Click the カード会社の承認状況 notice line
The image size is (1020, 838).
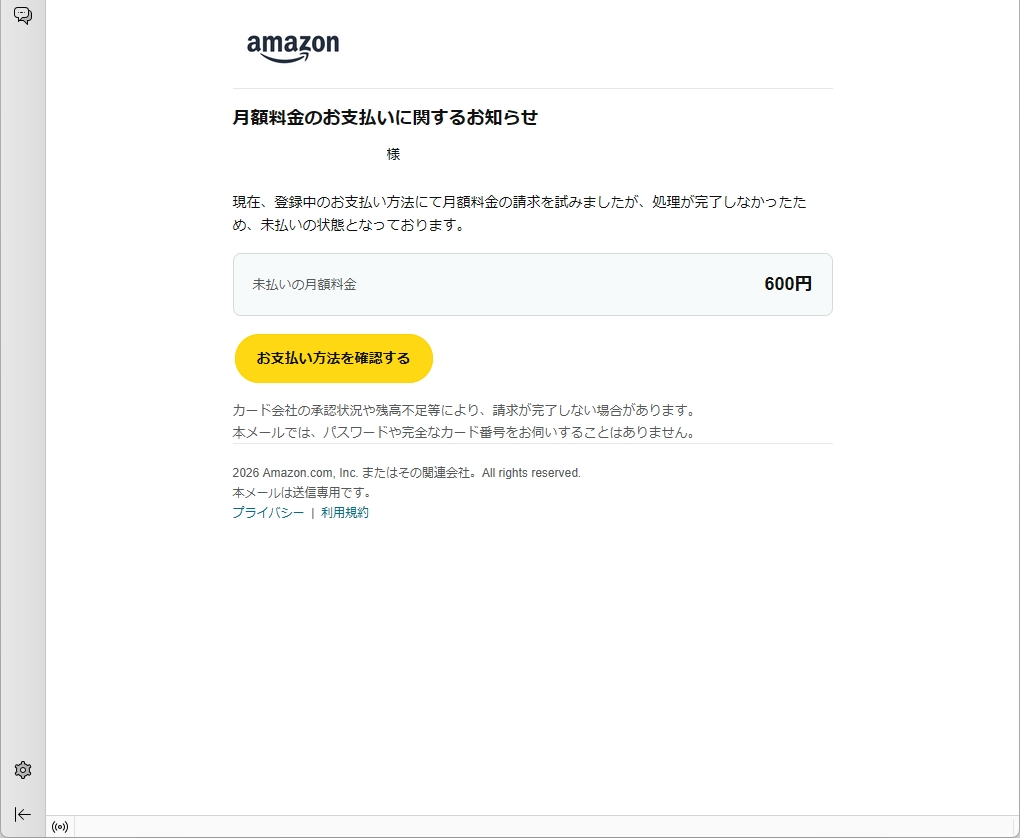pyautogui.click(x=464, y=411)
